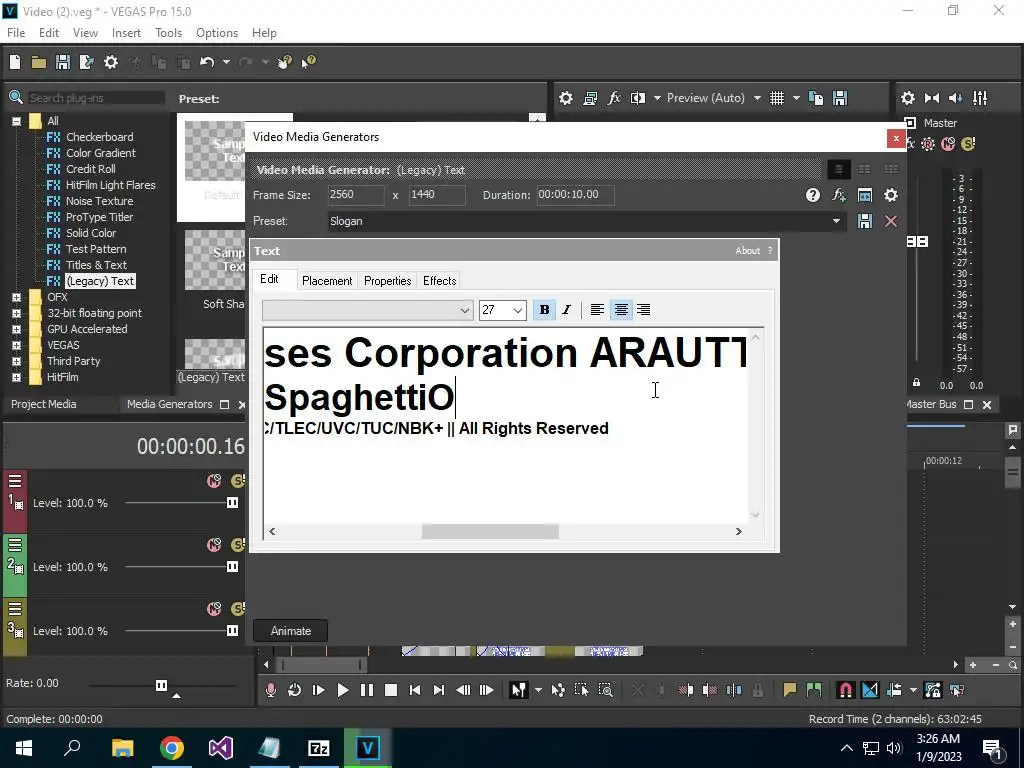
Task: Select the Credit Roll generator
Action: pos(91,168)
